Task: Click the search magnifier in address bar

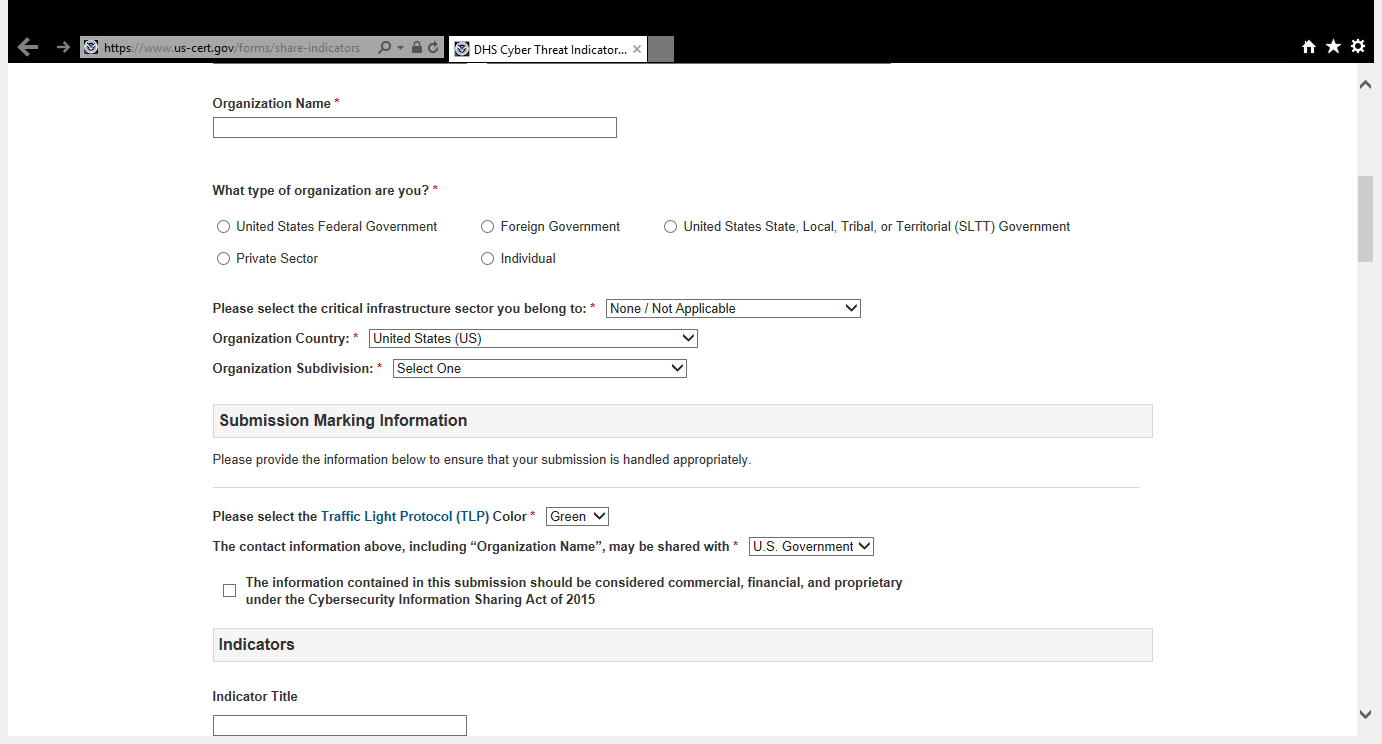Action: (x=384, y=48)
